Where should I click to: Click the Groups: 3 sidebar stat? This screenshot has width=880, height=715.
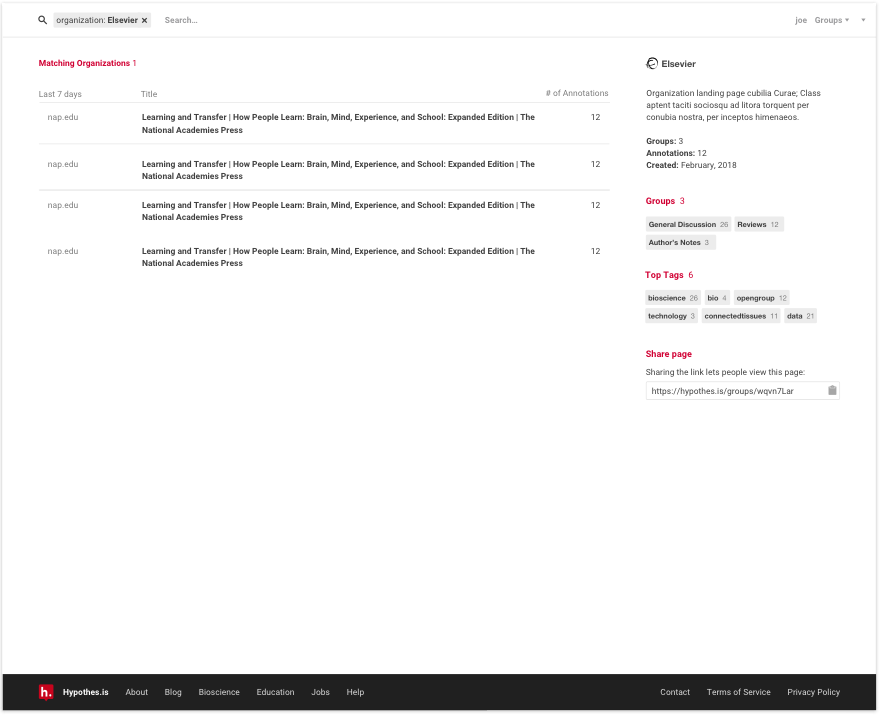(664, 141)
